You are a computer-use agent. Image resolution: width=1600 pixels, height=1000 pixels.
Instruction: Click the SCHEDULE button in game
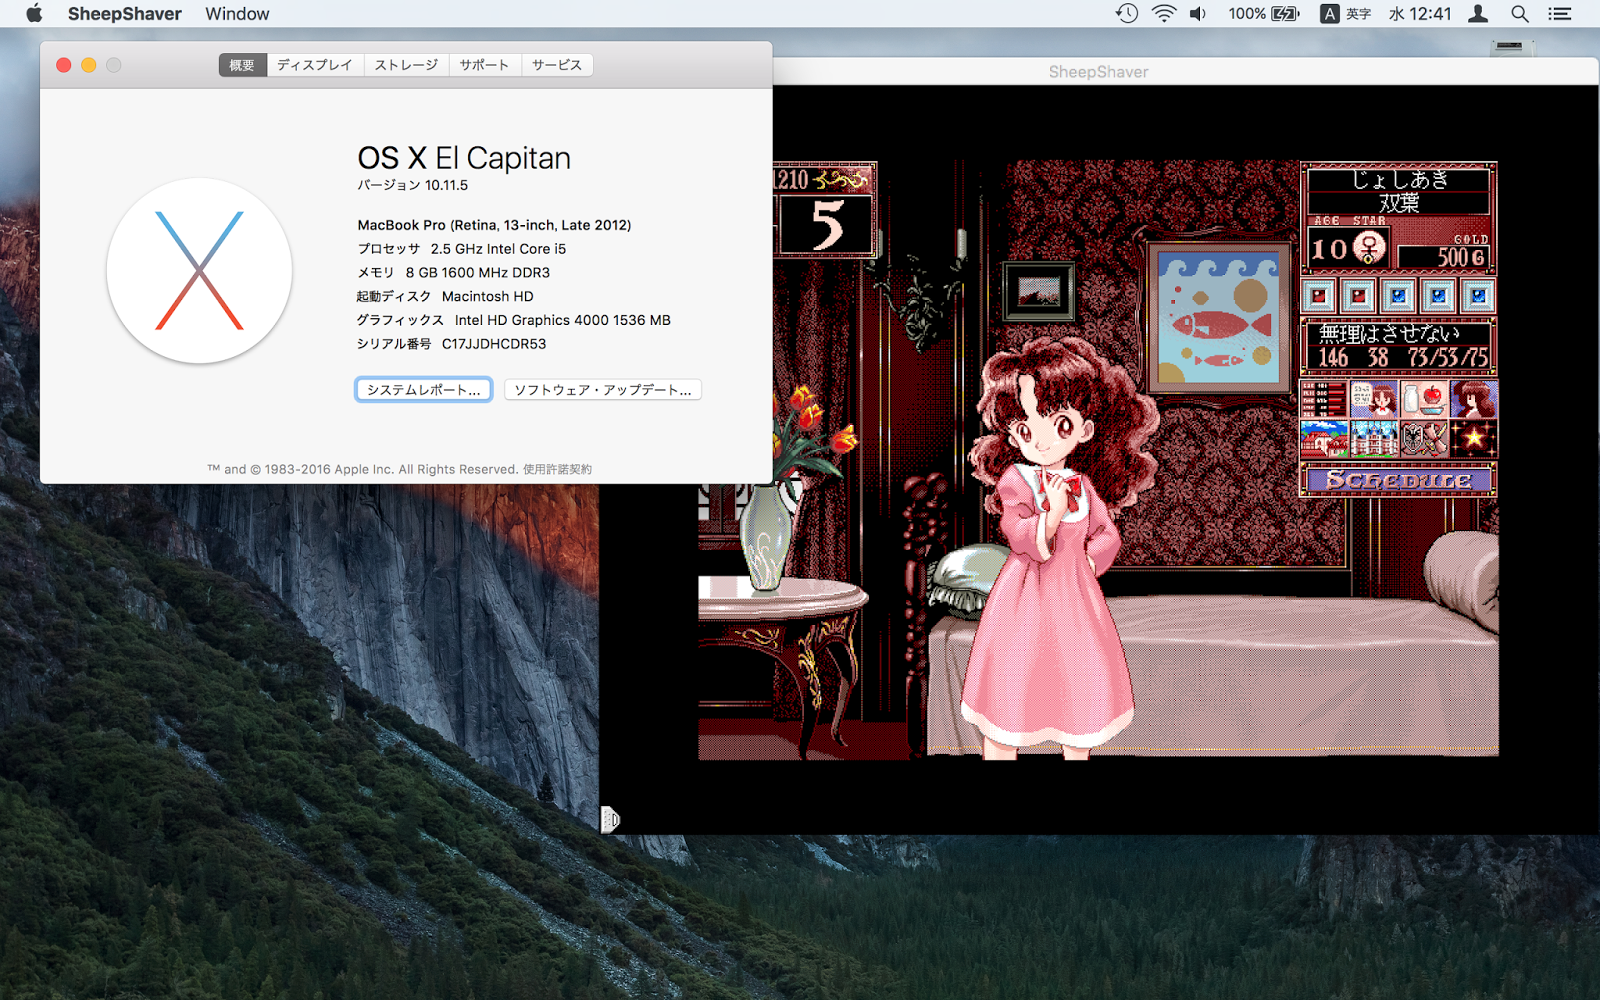1398,480
